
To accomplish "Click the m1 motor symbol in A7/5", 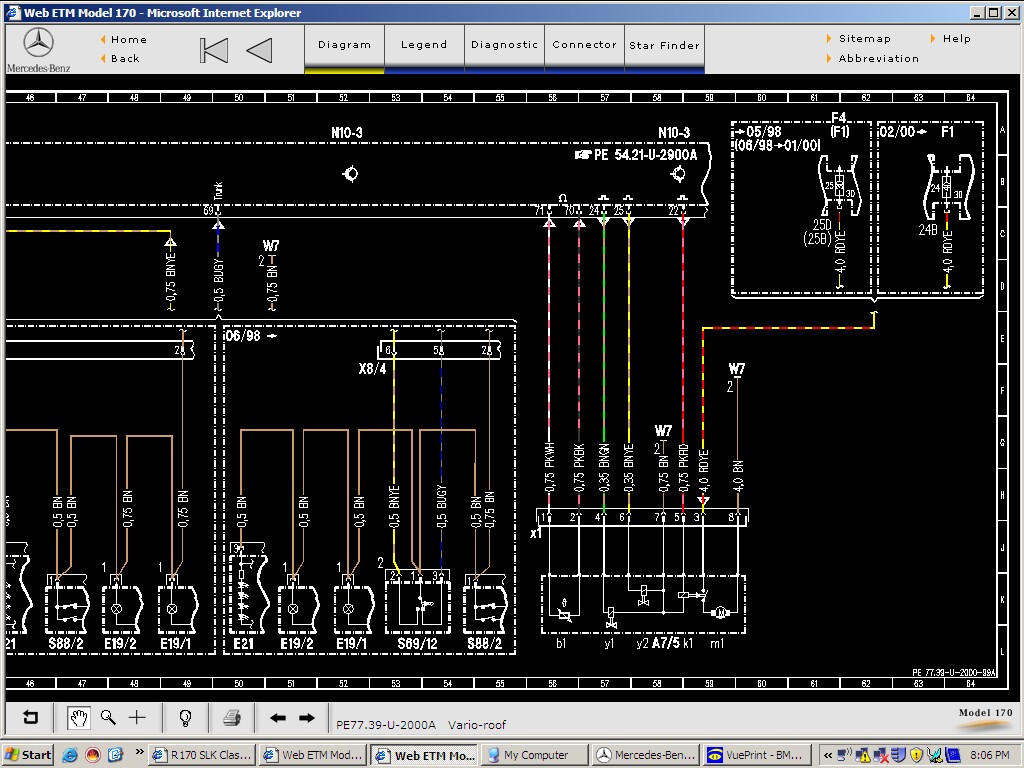I will tap(720, 613).
